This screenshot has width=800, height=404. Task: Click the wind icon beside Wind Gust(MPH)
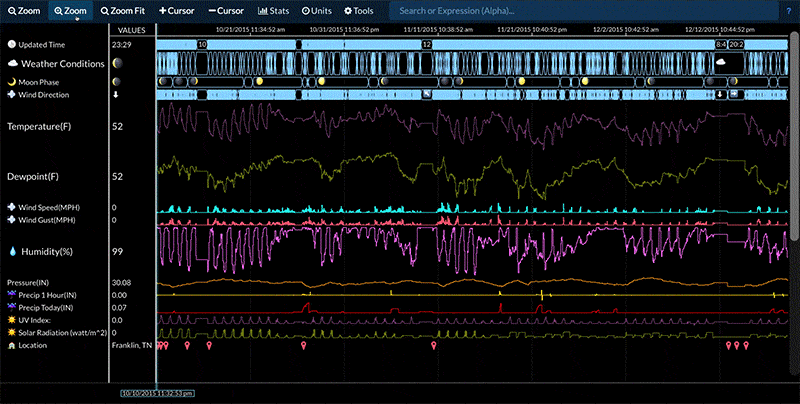click(12, 220)
